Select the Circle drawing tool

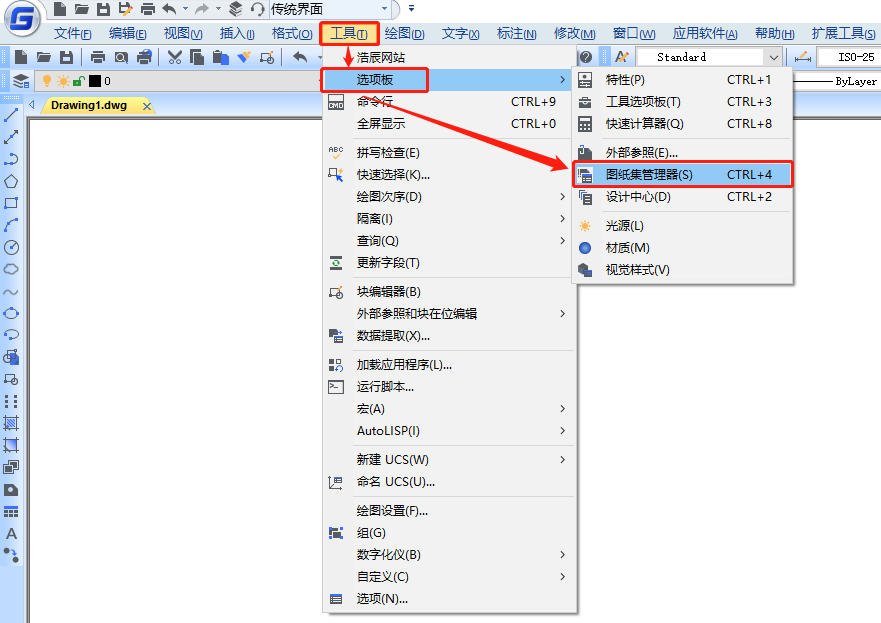[x=11, y=246]
